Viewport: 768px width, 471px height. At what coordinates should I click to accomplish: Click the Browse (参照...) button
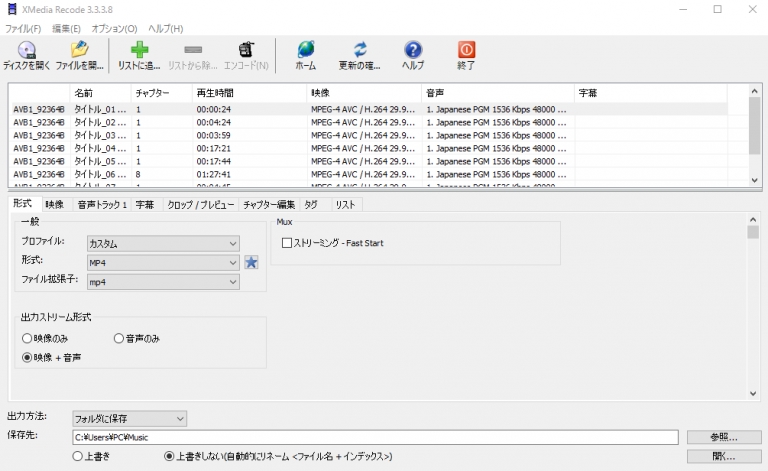[724, 437]
